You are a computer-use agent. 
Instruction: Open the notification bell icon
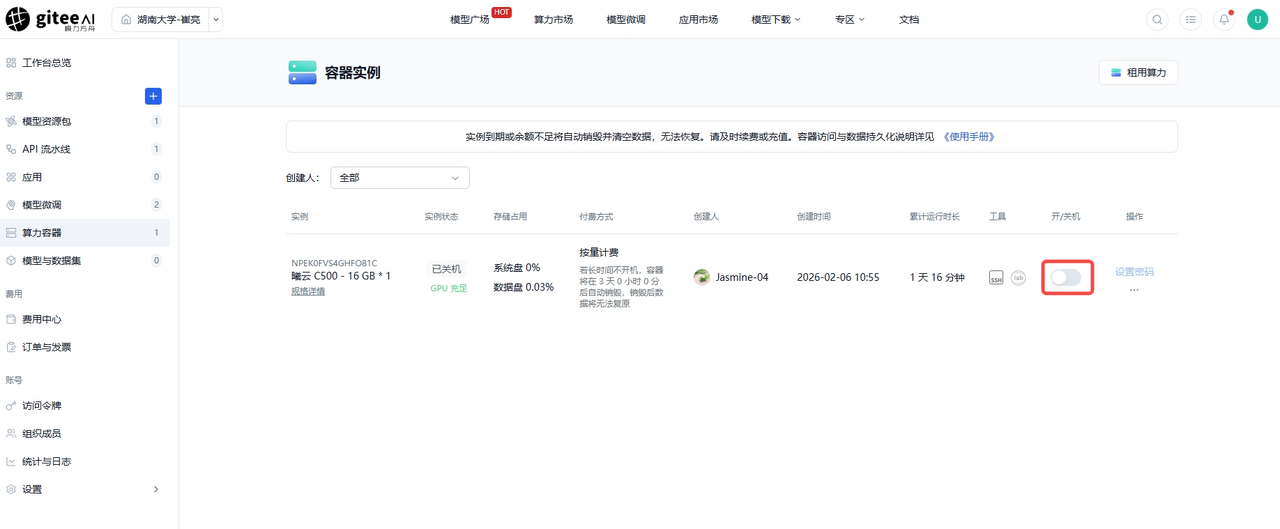click(1224, 19)
